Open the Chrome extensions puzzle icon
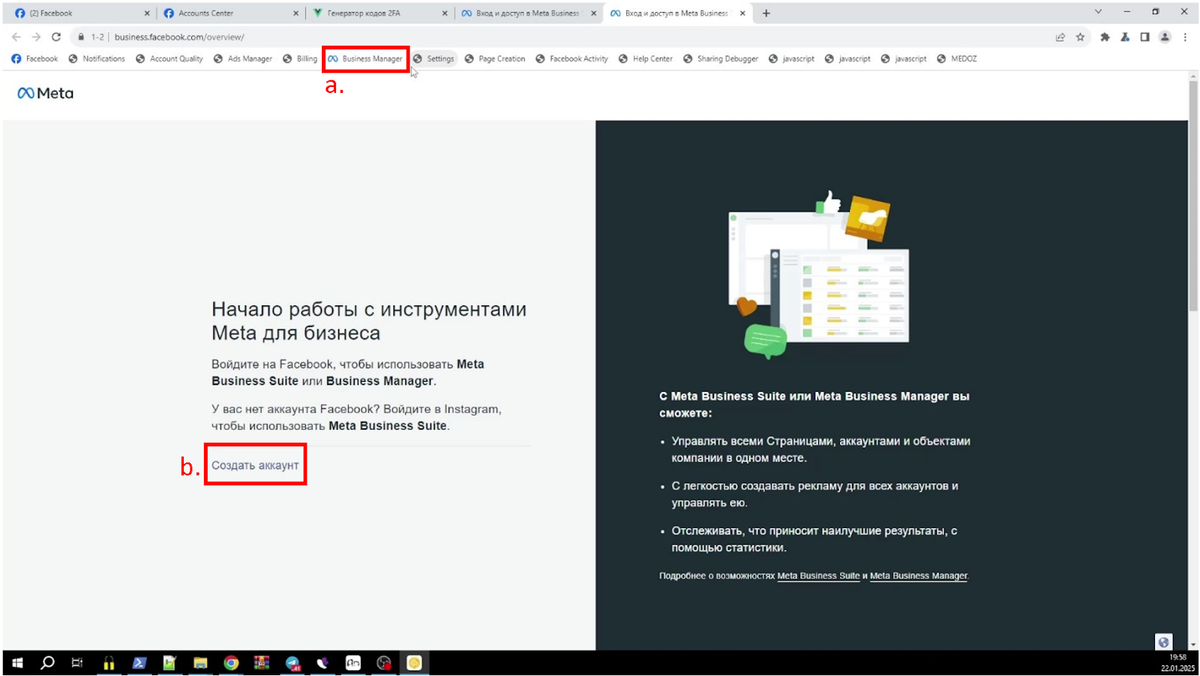 (1105, 37)
